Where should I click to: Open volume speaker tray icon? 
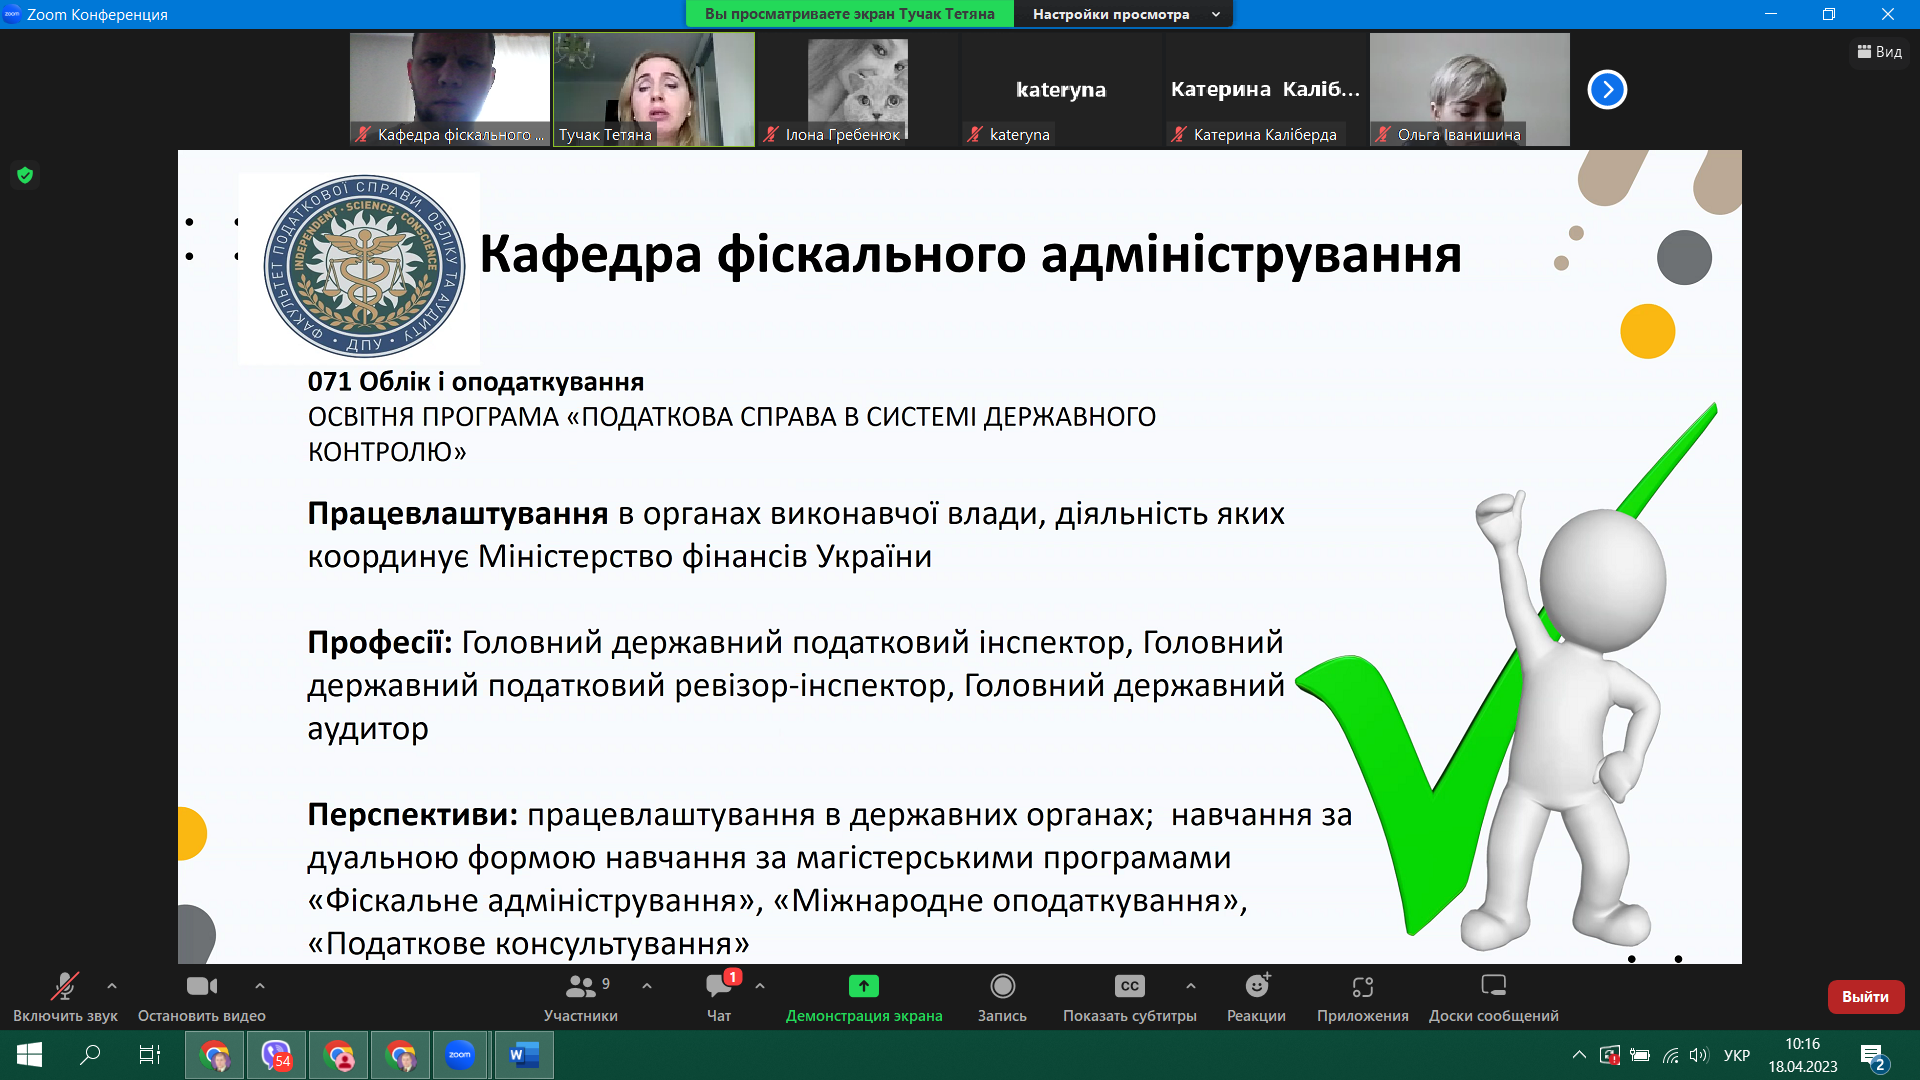coord(1699,1055)
